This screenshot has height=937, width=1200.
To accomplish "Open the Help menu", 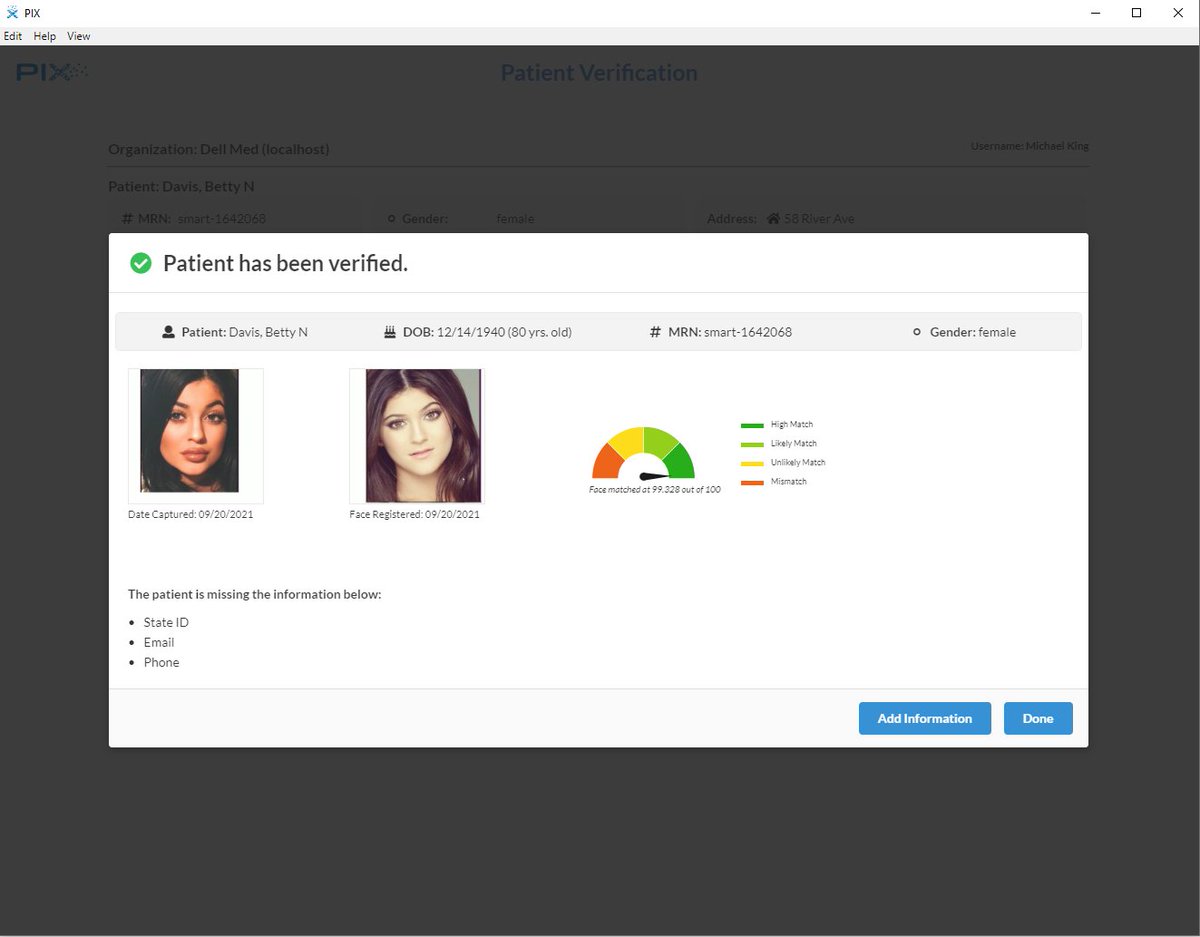I will tap(45, 36).
